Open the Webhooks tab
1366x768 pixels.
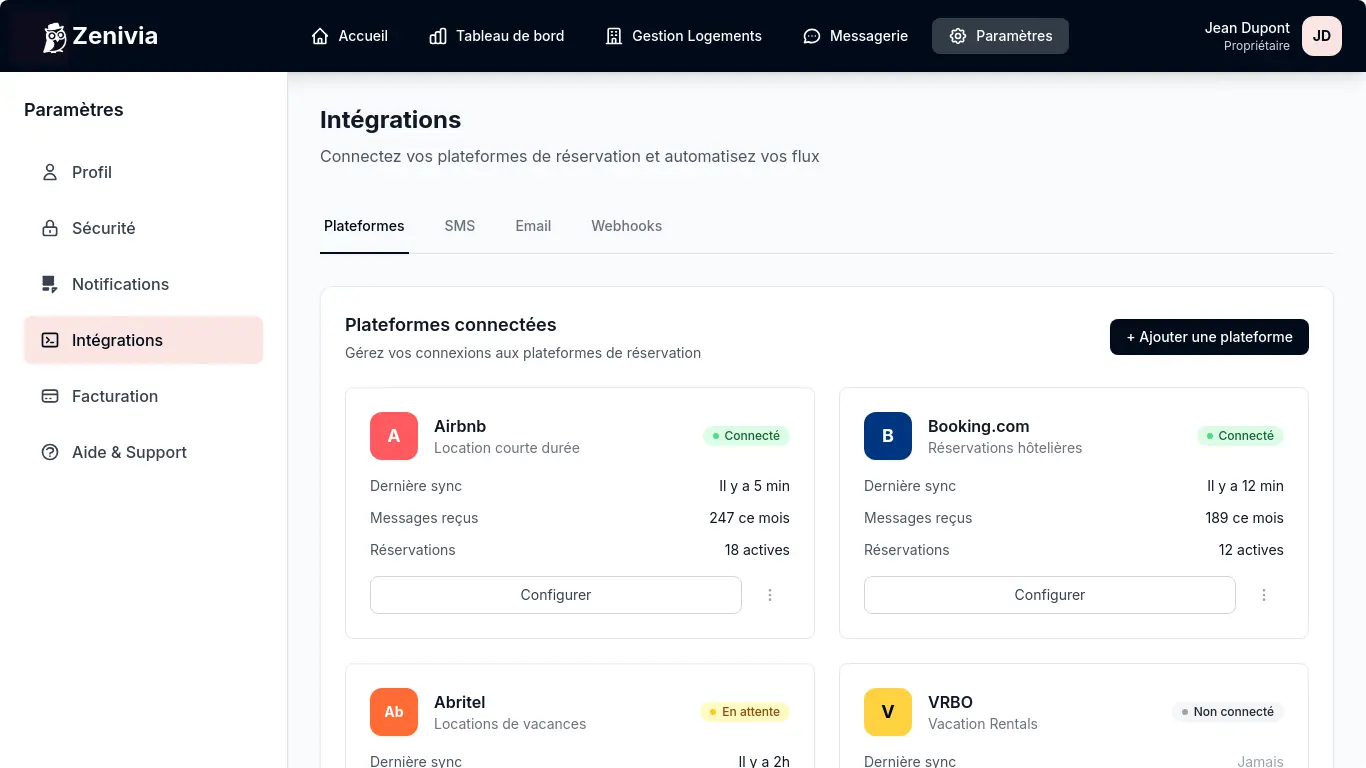pyautogui.click(x=626, y=226)
